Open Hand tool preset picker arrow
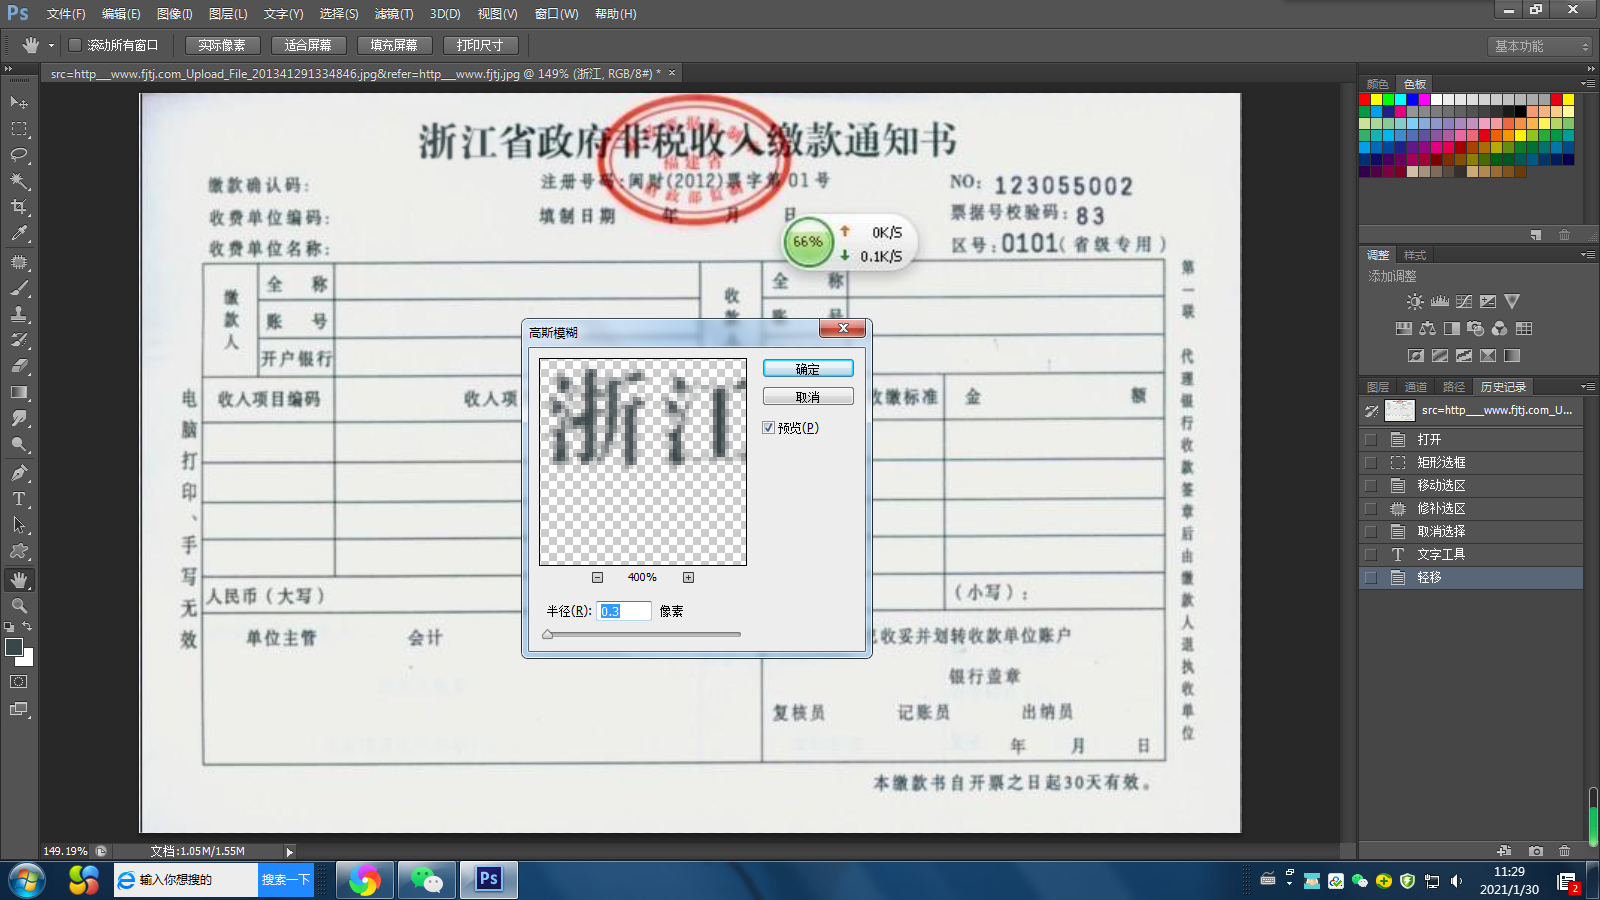 click(51, 45)
